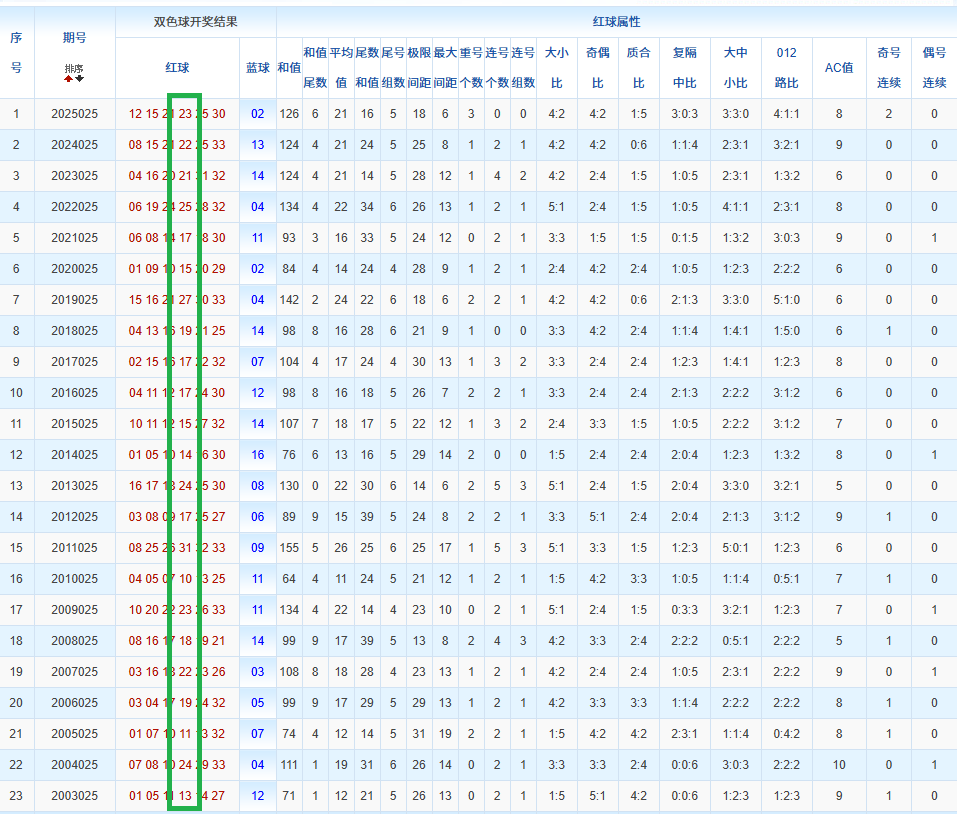This screenshot has height=814, width=957.
Task: Select issue number 2010025
Action: 74,579
